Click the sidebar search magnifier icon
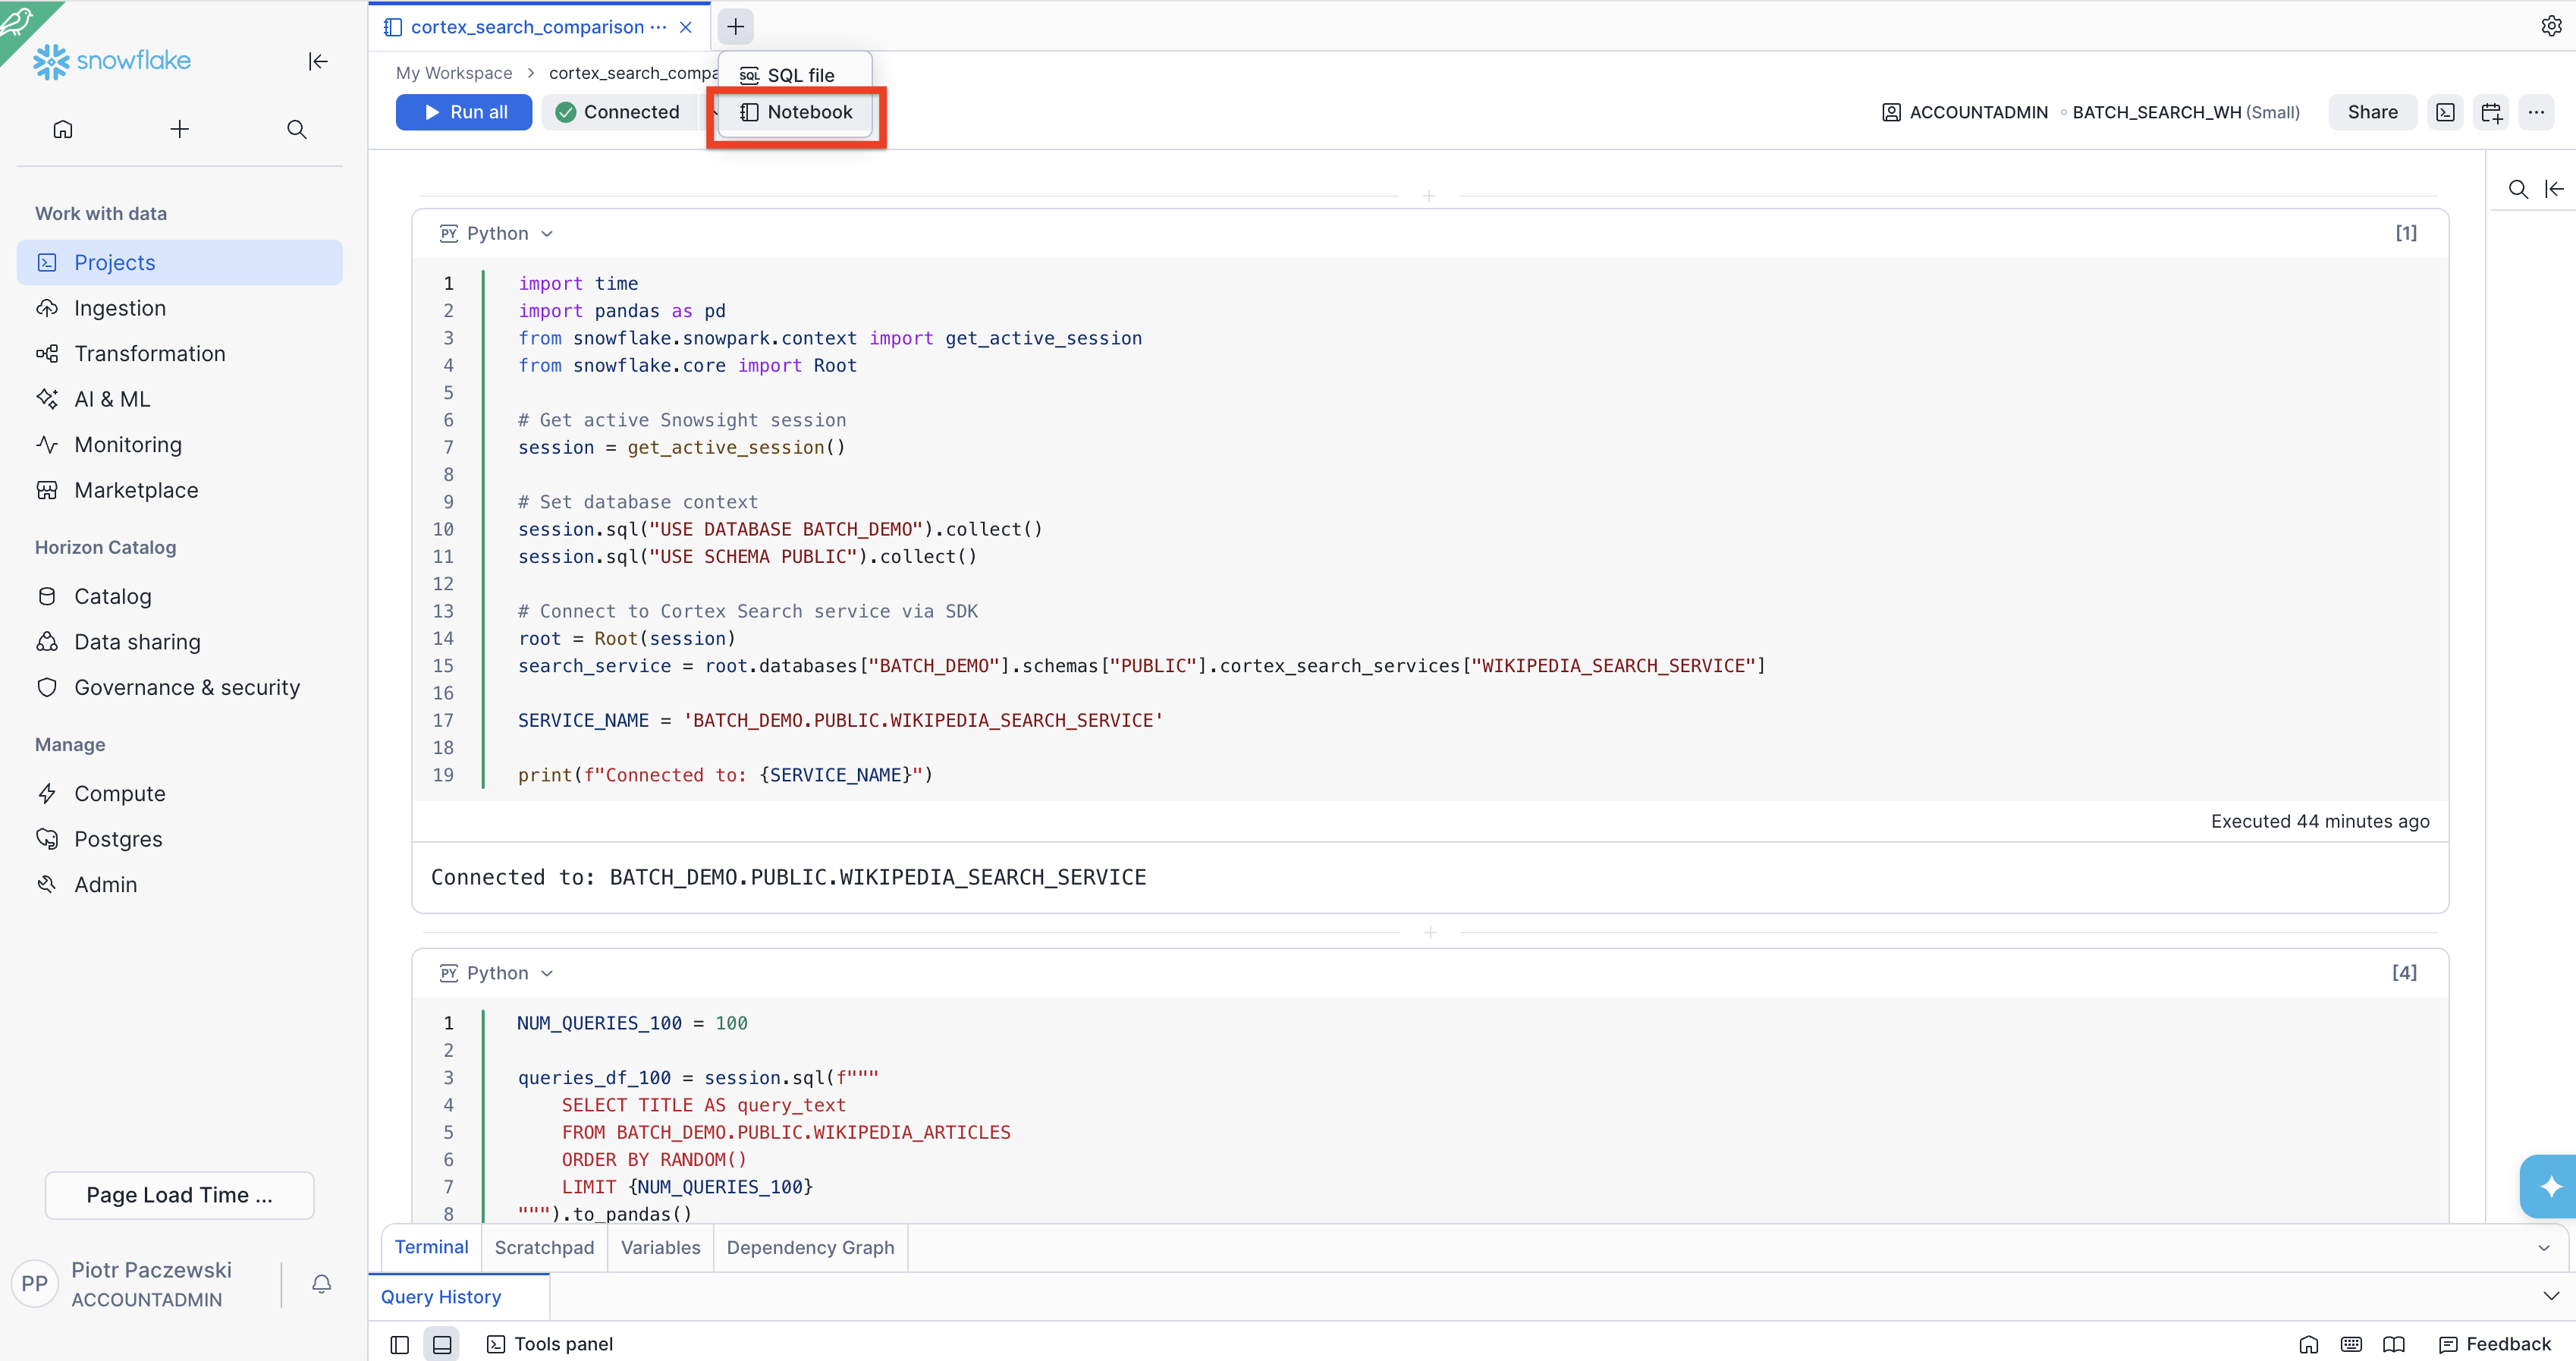 [x=296, y=129]
